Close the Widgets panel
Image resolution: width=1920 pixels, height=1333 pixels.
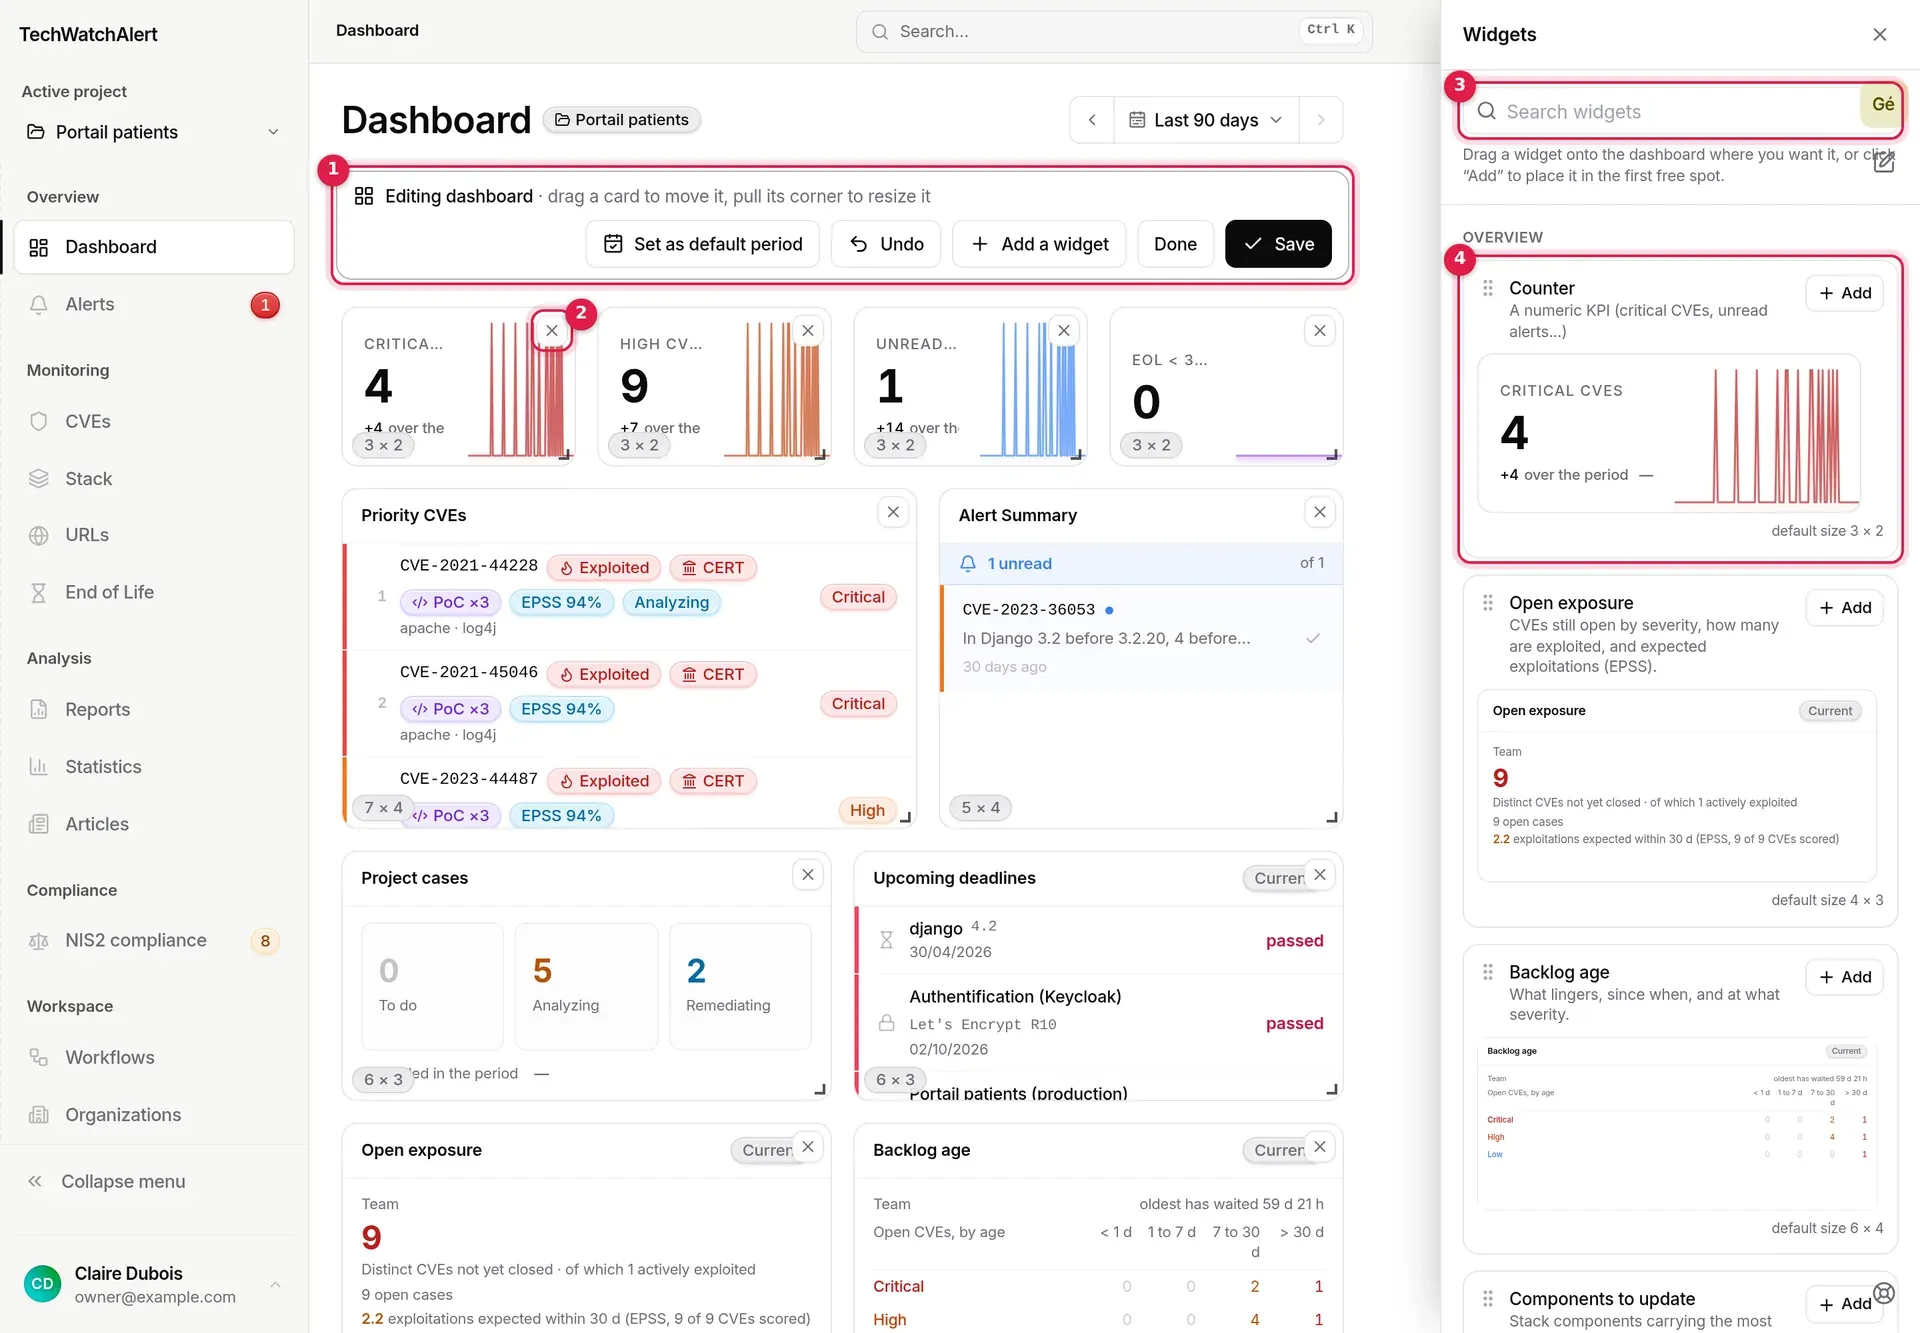(1880, 34)
